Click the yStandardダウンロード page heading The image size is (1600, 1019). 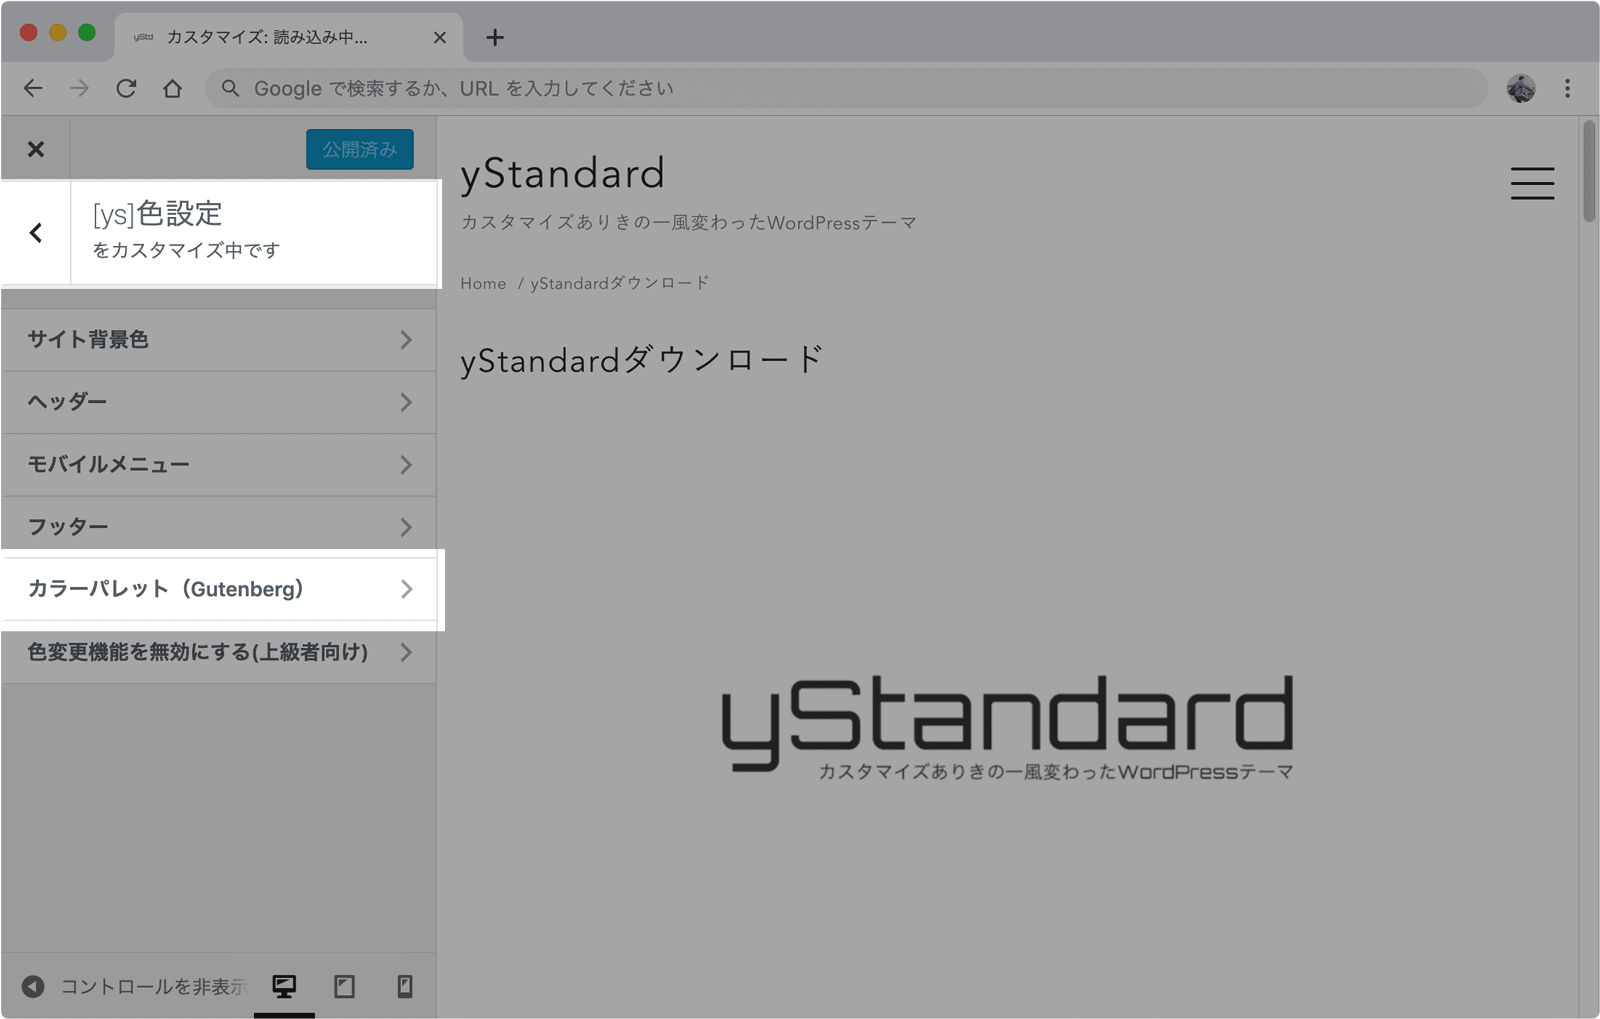642,360
